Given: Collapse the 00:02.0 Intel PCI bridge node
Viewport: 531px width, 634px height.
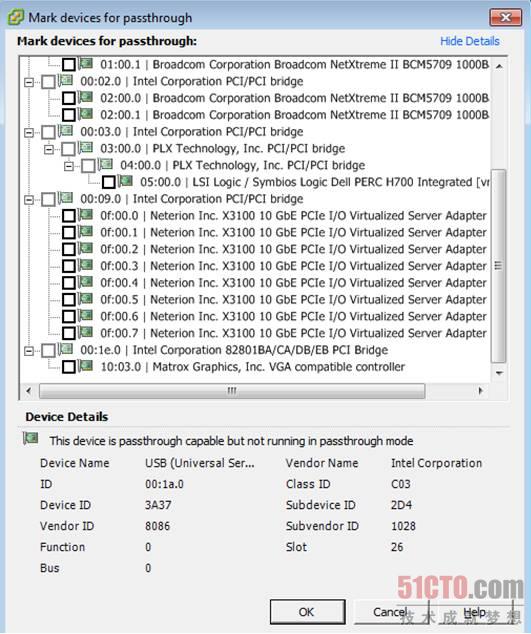Looking at the screenshot, I should coord(29,82).
